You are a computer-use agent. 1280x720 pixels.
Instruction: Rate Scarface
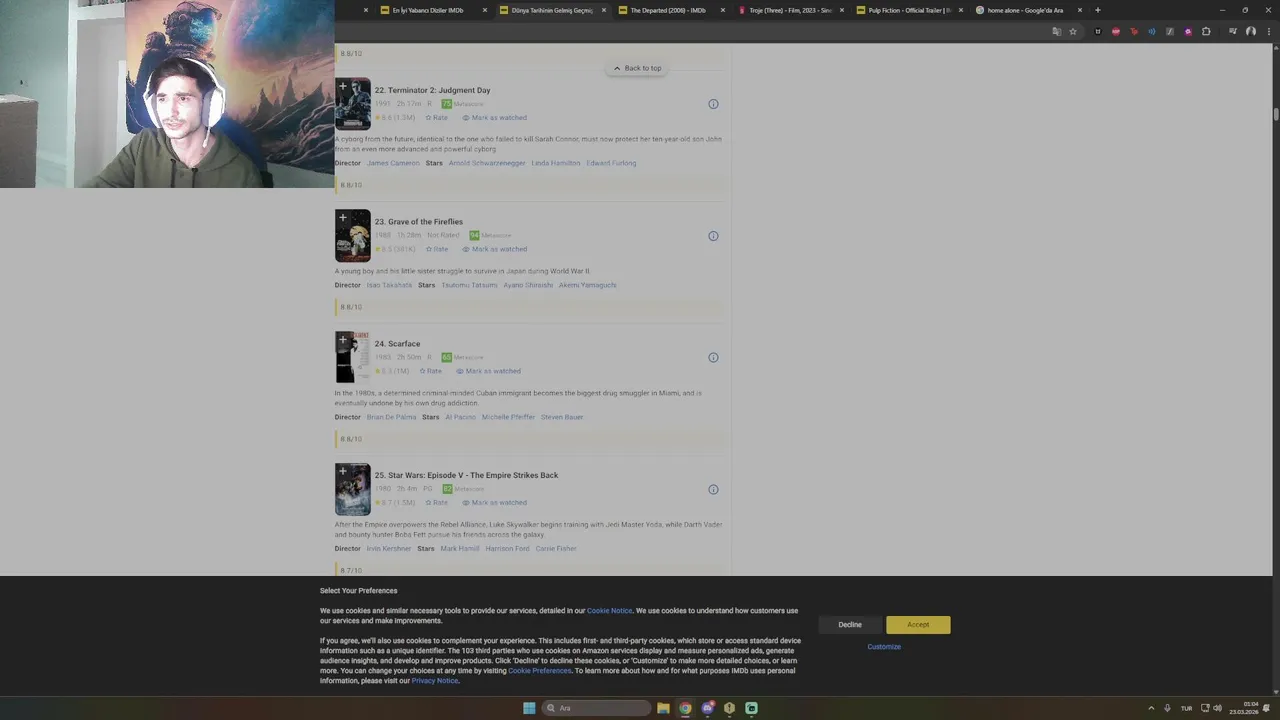coord(431,371)
